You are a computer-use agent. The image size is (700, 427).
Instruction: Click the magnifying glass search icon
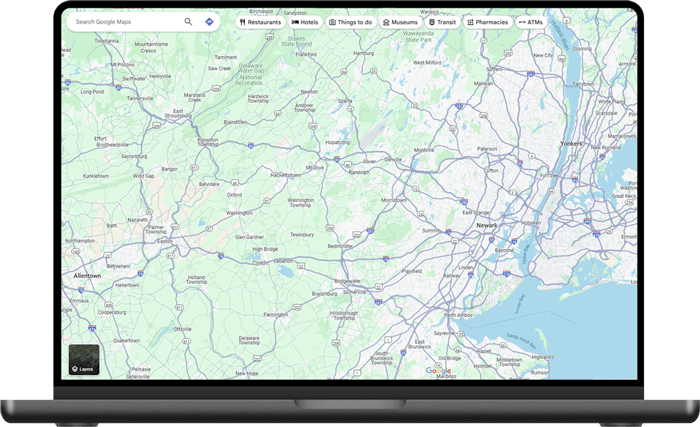click(188, 21)
